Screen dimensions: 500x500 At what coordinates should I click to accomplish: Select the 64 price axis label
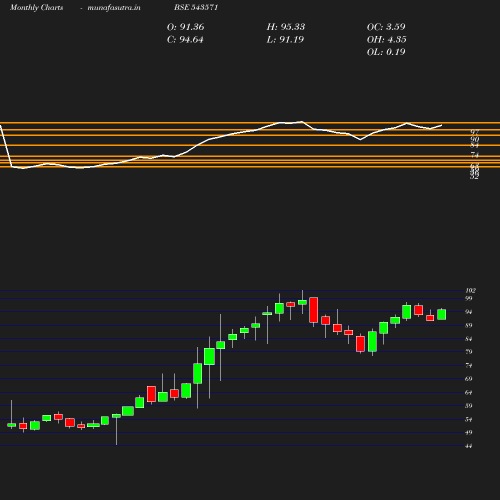click(469, 392)
